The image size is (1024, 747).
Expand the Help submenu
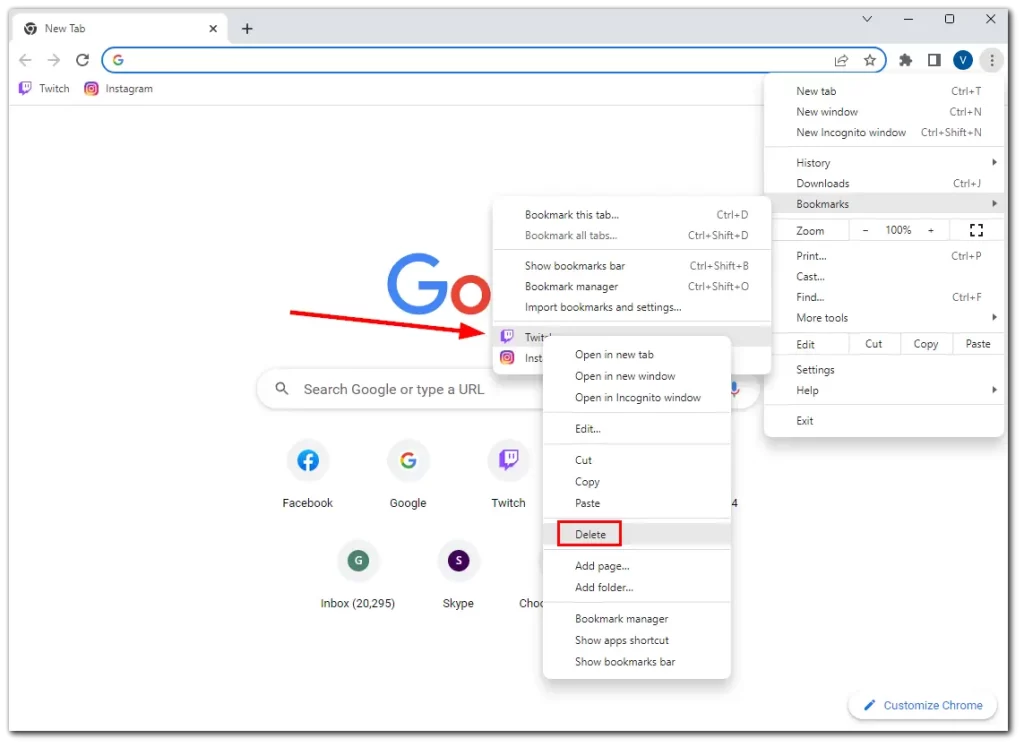click(884, 390)
